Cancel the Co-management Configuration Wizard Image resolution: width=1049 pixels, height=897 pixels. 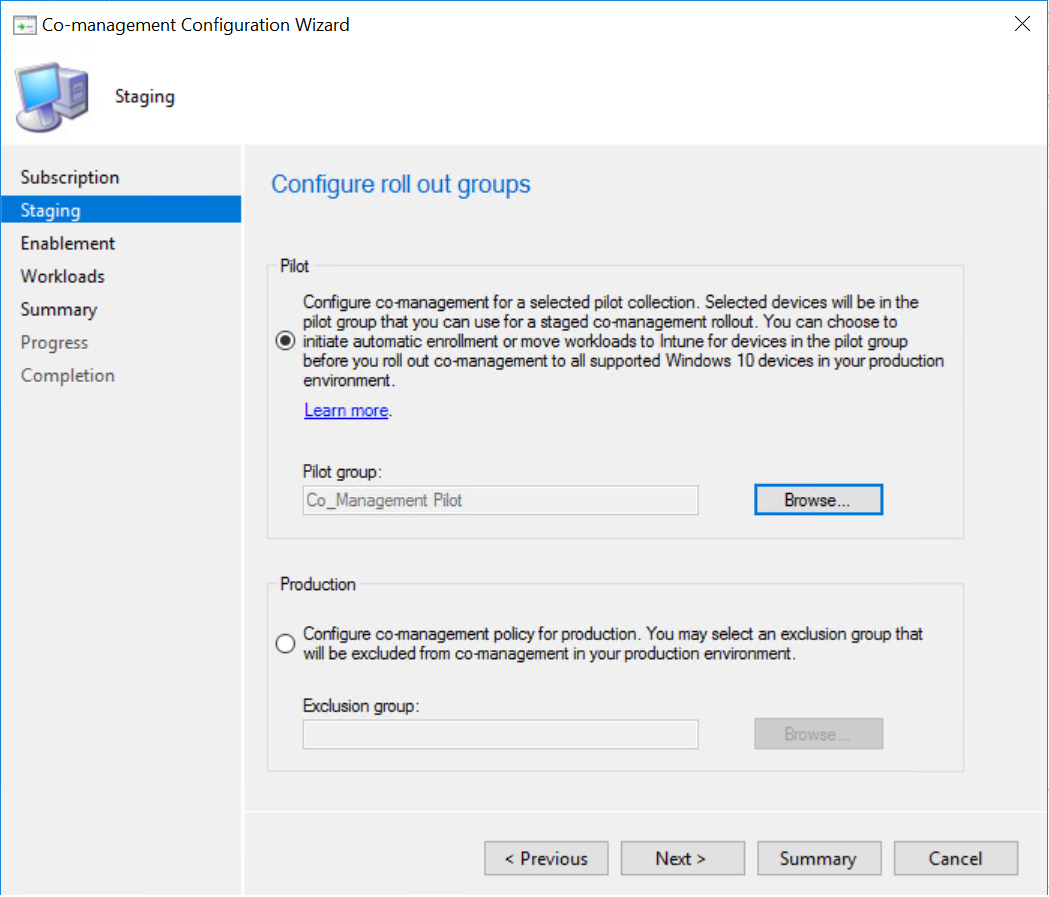click(955, 858)
